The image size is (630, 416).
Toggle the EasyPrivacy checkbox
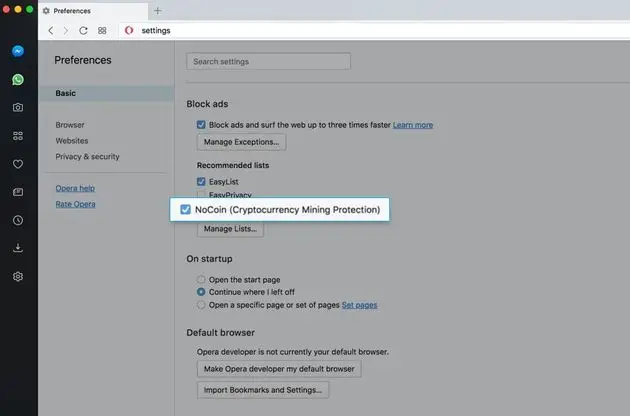(x=201, y=194)
